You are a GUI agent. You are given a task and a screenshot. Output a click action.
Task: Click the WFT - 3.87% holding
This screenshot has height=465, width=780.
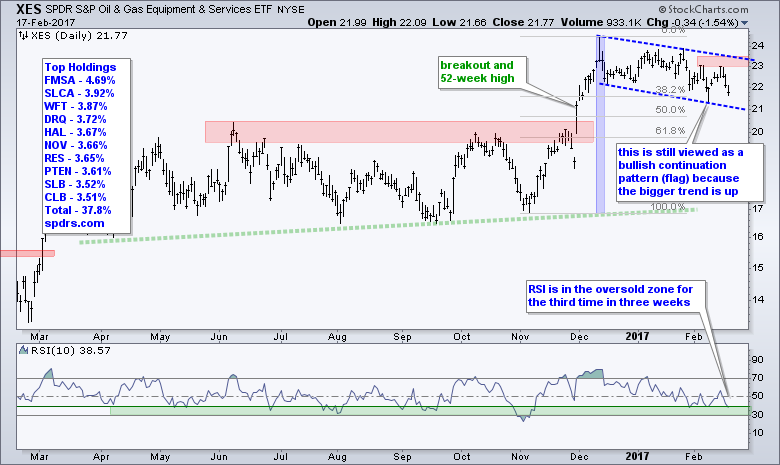coord(76,106)
